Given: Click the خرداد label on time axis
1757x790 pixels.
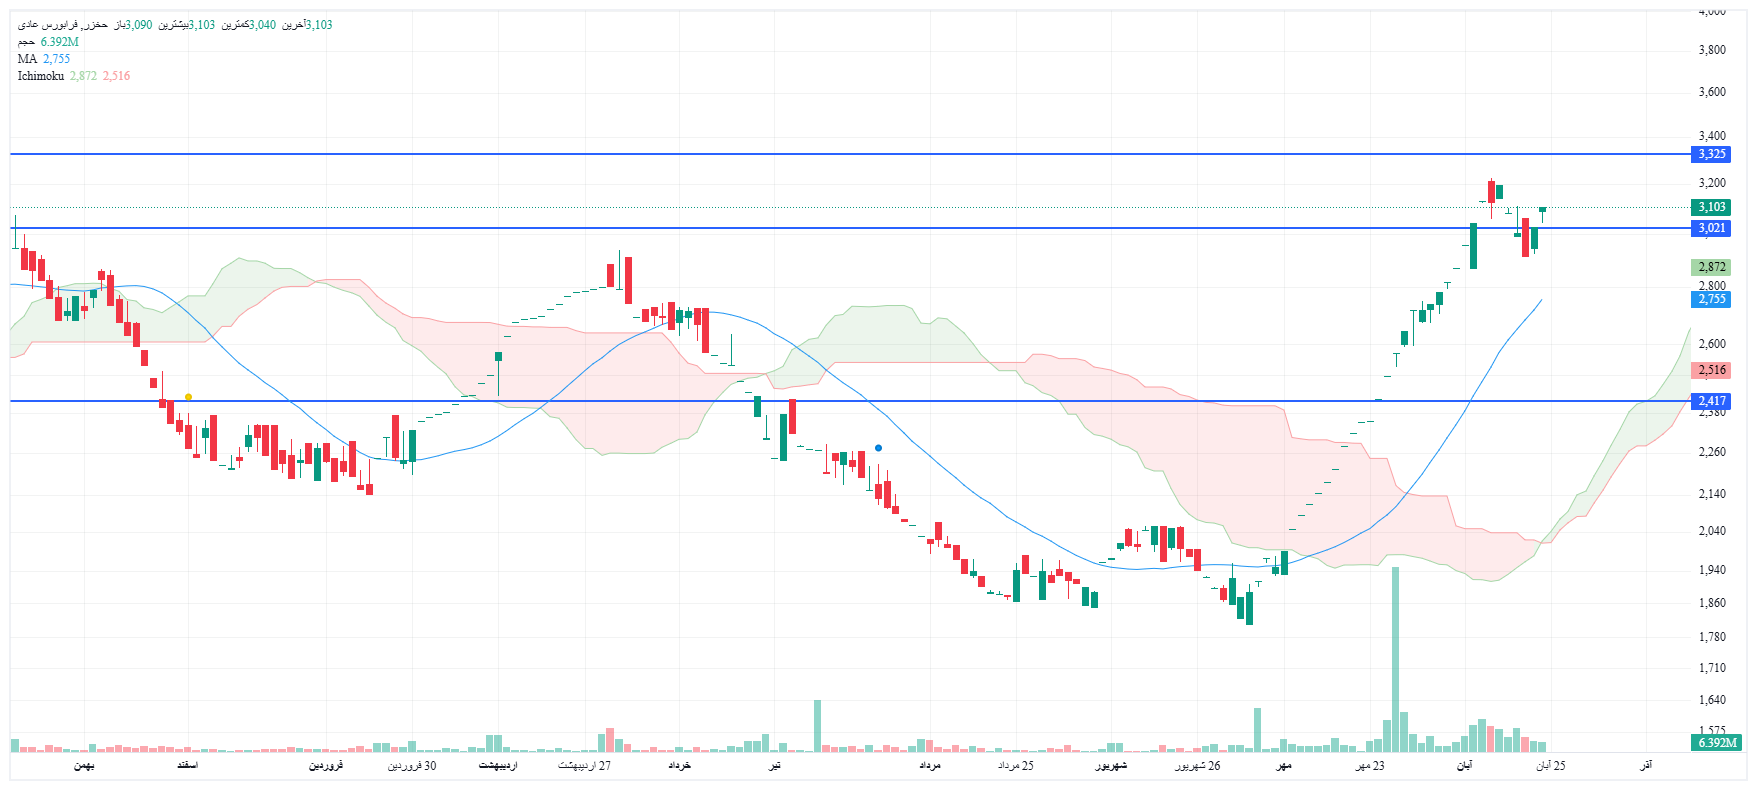Looking at the screenshot, I should coord(679,765).
